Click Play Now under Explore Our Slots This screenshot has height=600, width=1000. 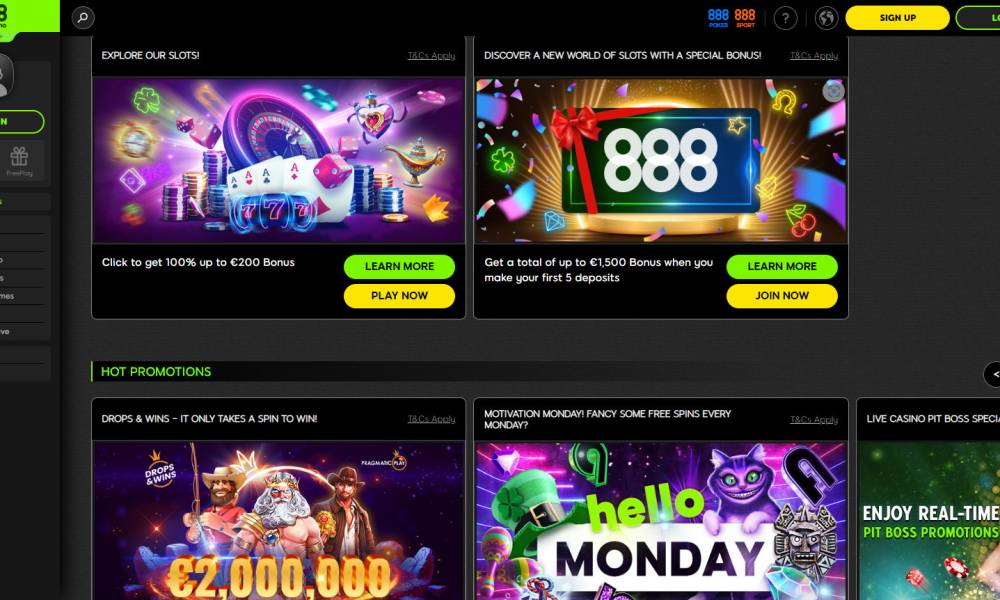399,296
